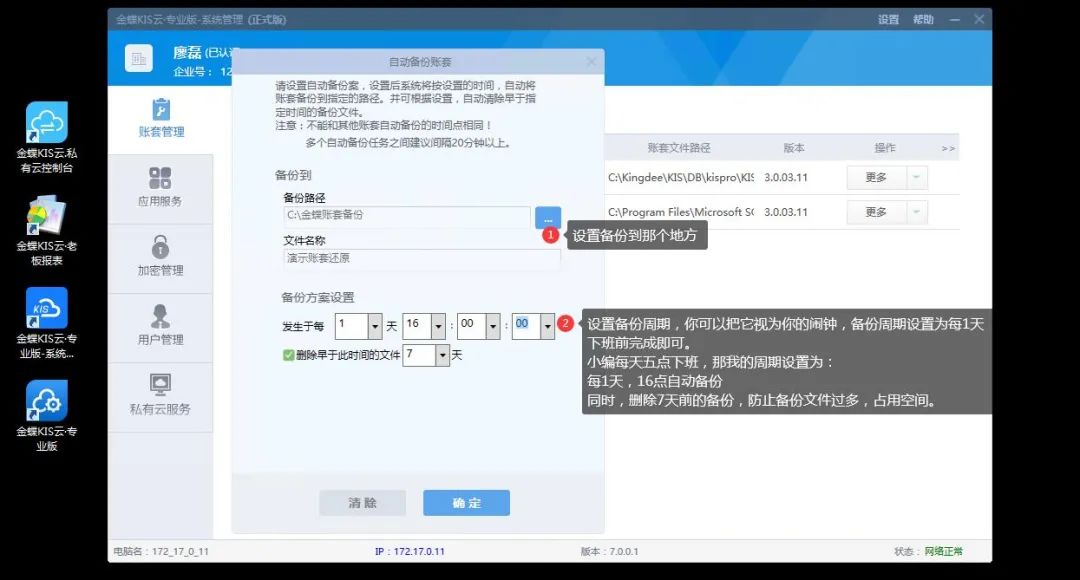
Task: Toggle 删除早于此时间的文件 checkbox
Action: pos(289,355)
